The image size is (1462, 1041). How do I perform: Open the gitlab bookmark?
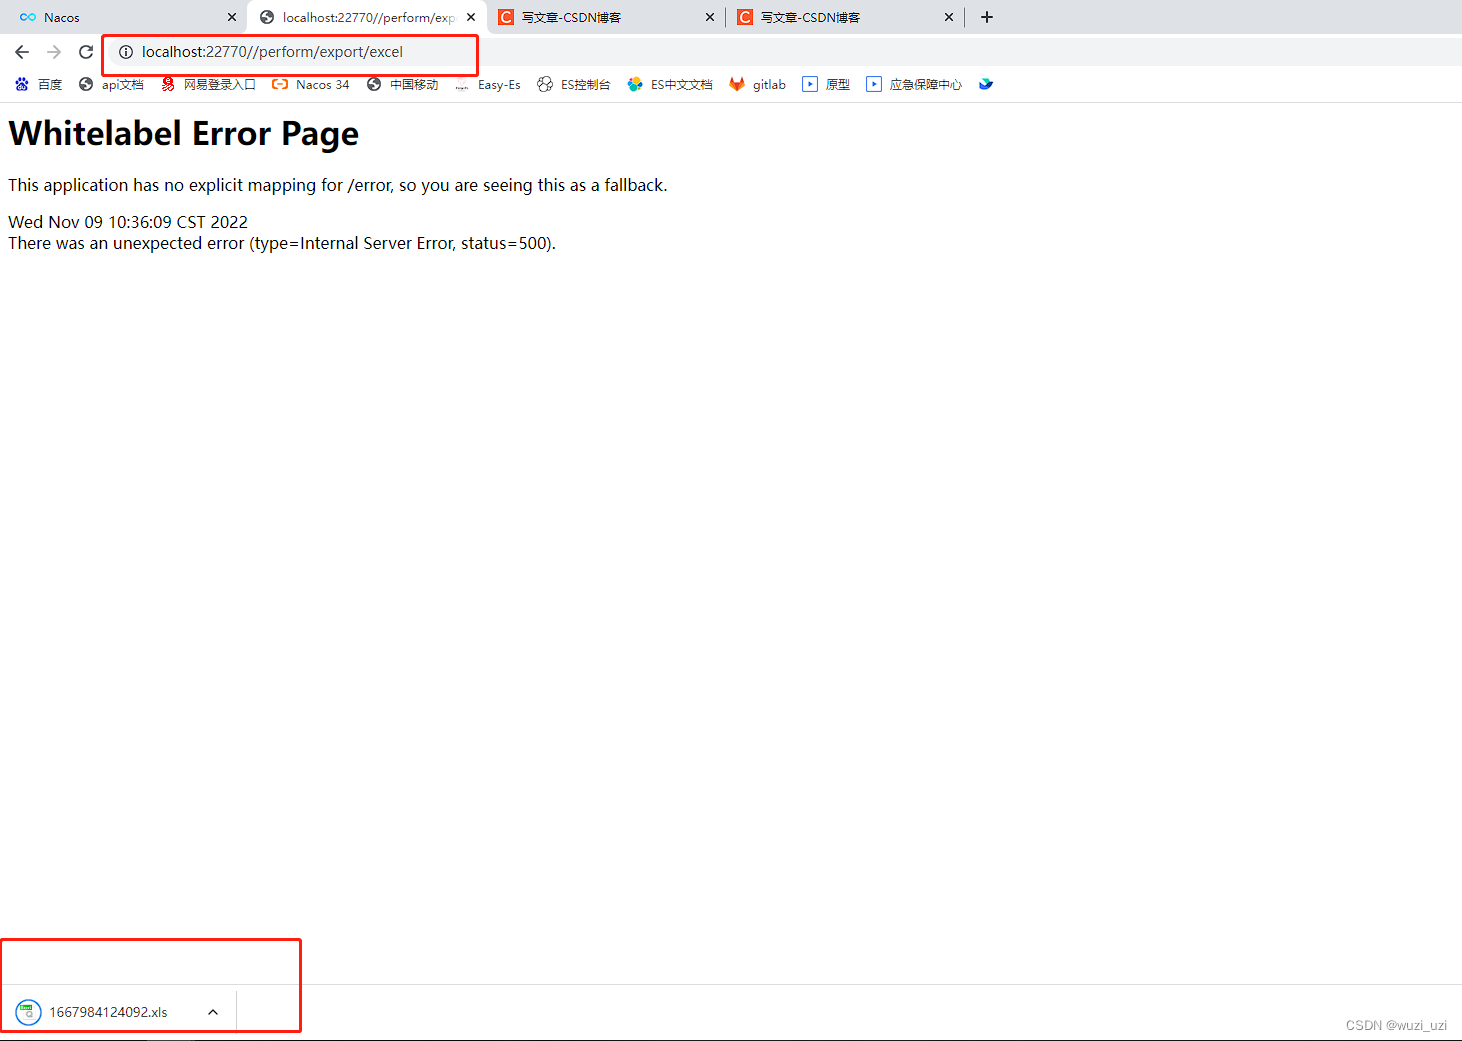[758, 85]
